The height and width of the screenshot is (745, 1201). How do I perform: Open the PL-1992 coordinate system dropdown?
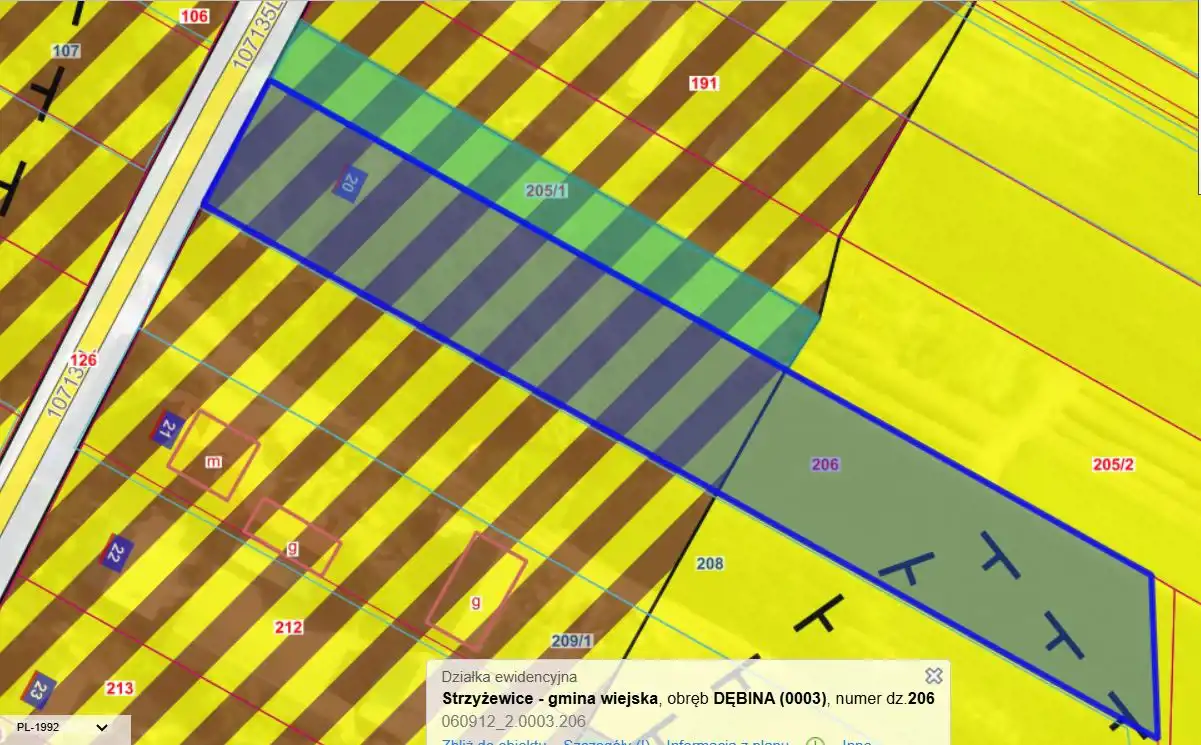tap(65, 727)
